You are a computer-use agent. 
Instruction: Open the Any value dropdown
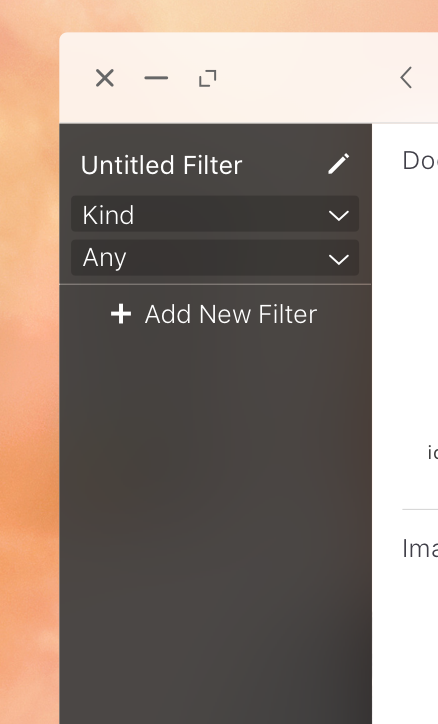(215, 258)
